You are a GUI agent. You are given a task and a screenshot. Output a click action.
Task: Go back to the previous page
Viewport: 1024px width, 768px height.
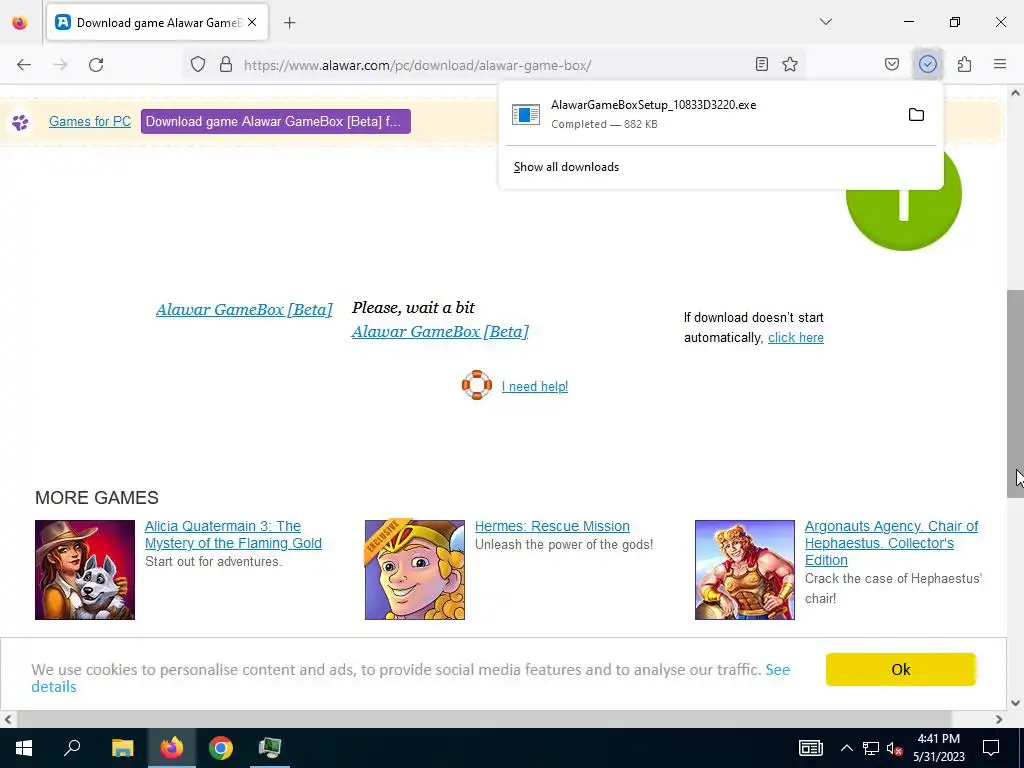click(x=24, y=65)
